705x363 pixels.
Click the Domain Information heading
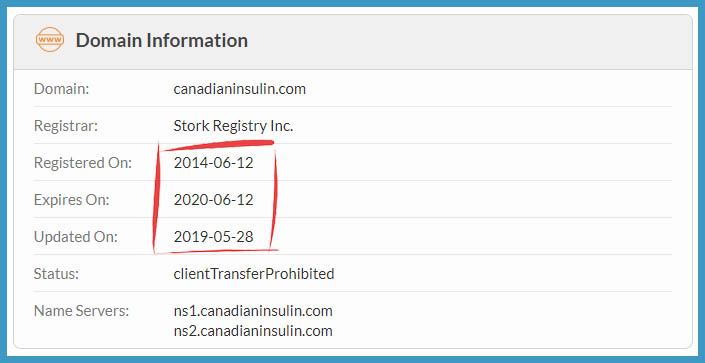(x=161, y=40)
